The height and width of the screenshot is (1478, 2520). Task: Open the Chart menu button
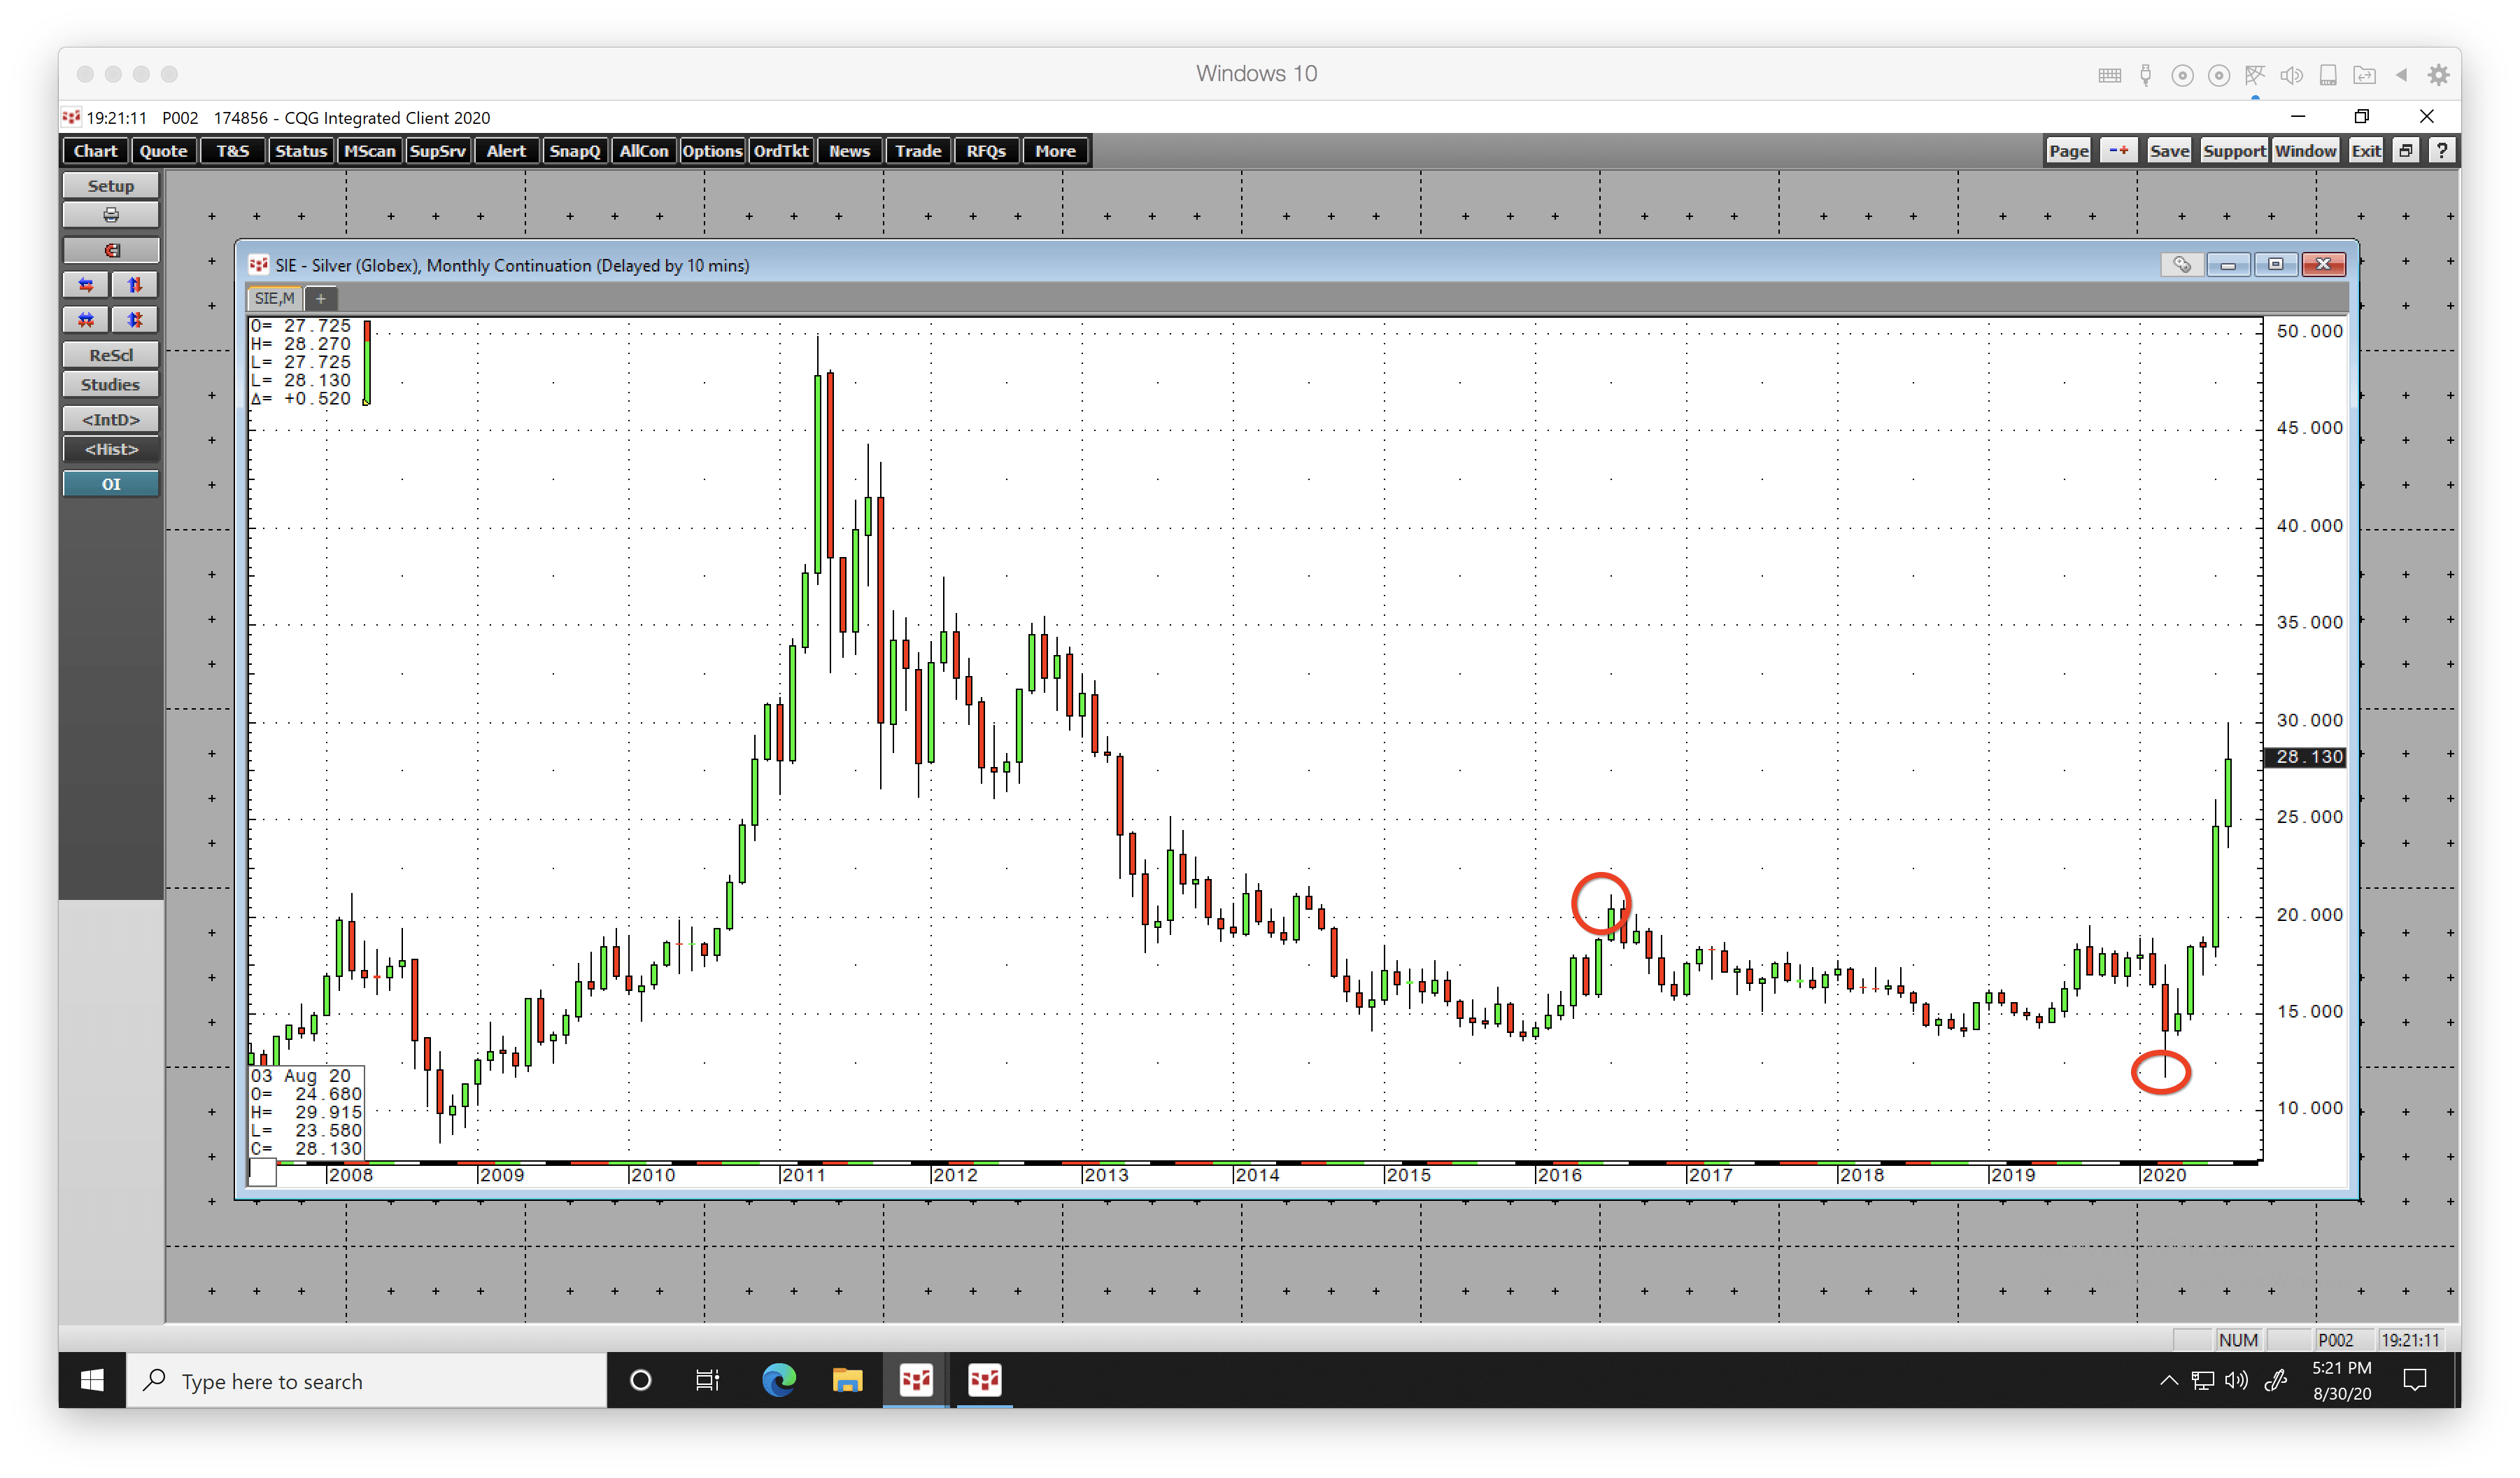95,151
